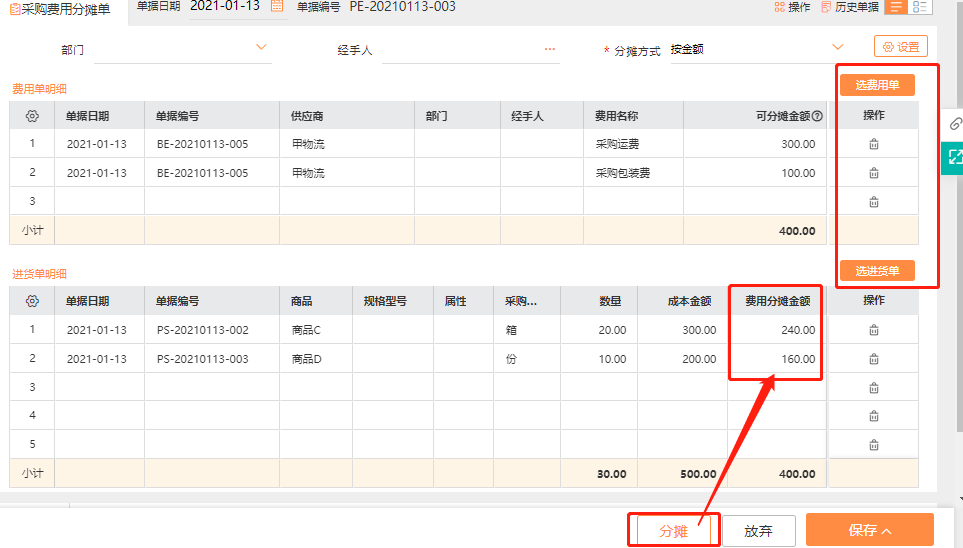The height and width of the screenshot is (548, 963).
Task: Delete the 采购包装费 expense row via trash icon
Action: (873, 173)
